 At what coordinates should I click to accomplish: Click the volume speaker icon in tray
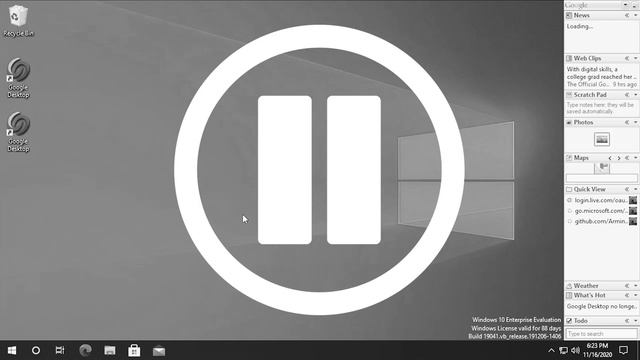point(576,350)
